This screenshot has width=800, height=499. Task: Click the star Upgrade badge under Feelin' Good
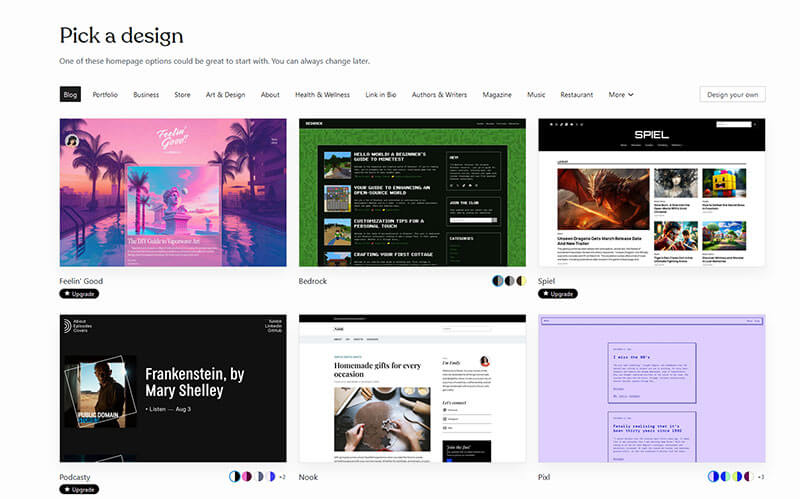[x=79, y=294]
